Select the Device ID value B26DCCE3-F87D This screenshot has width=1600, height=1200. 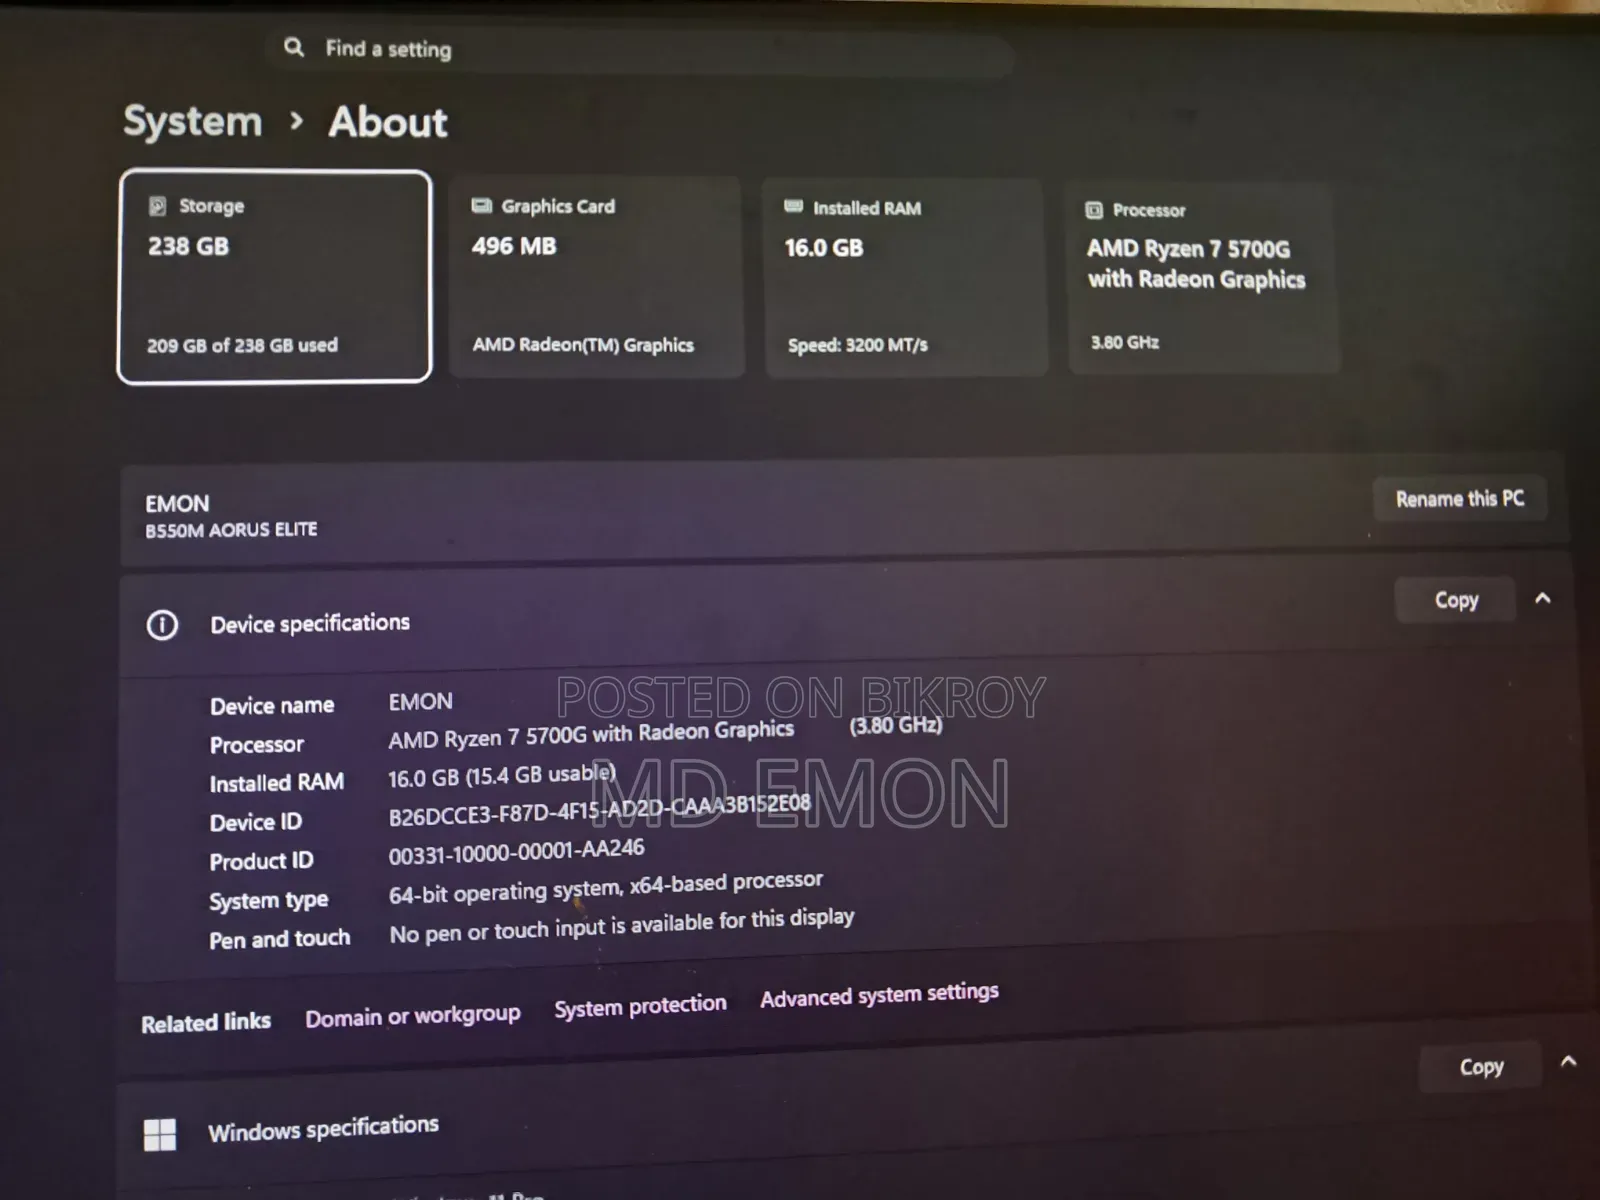coord(599,810)
